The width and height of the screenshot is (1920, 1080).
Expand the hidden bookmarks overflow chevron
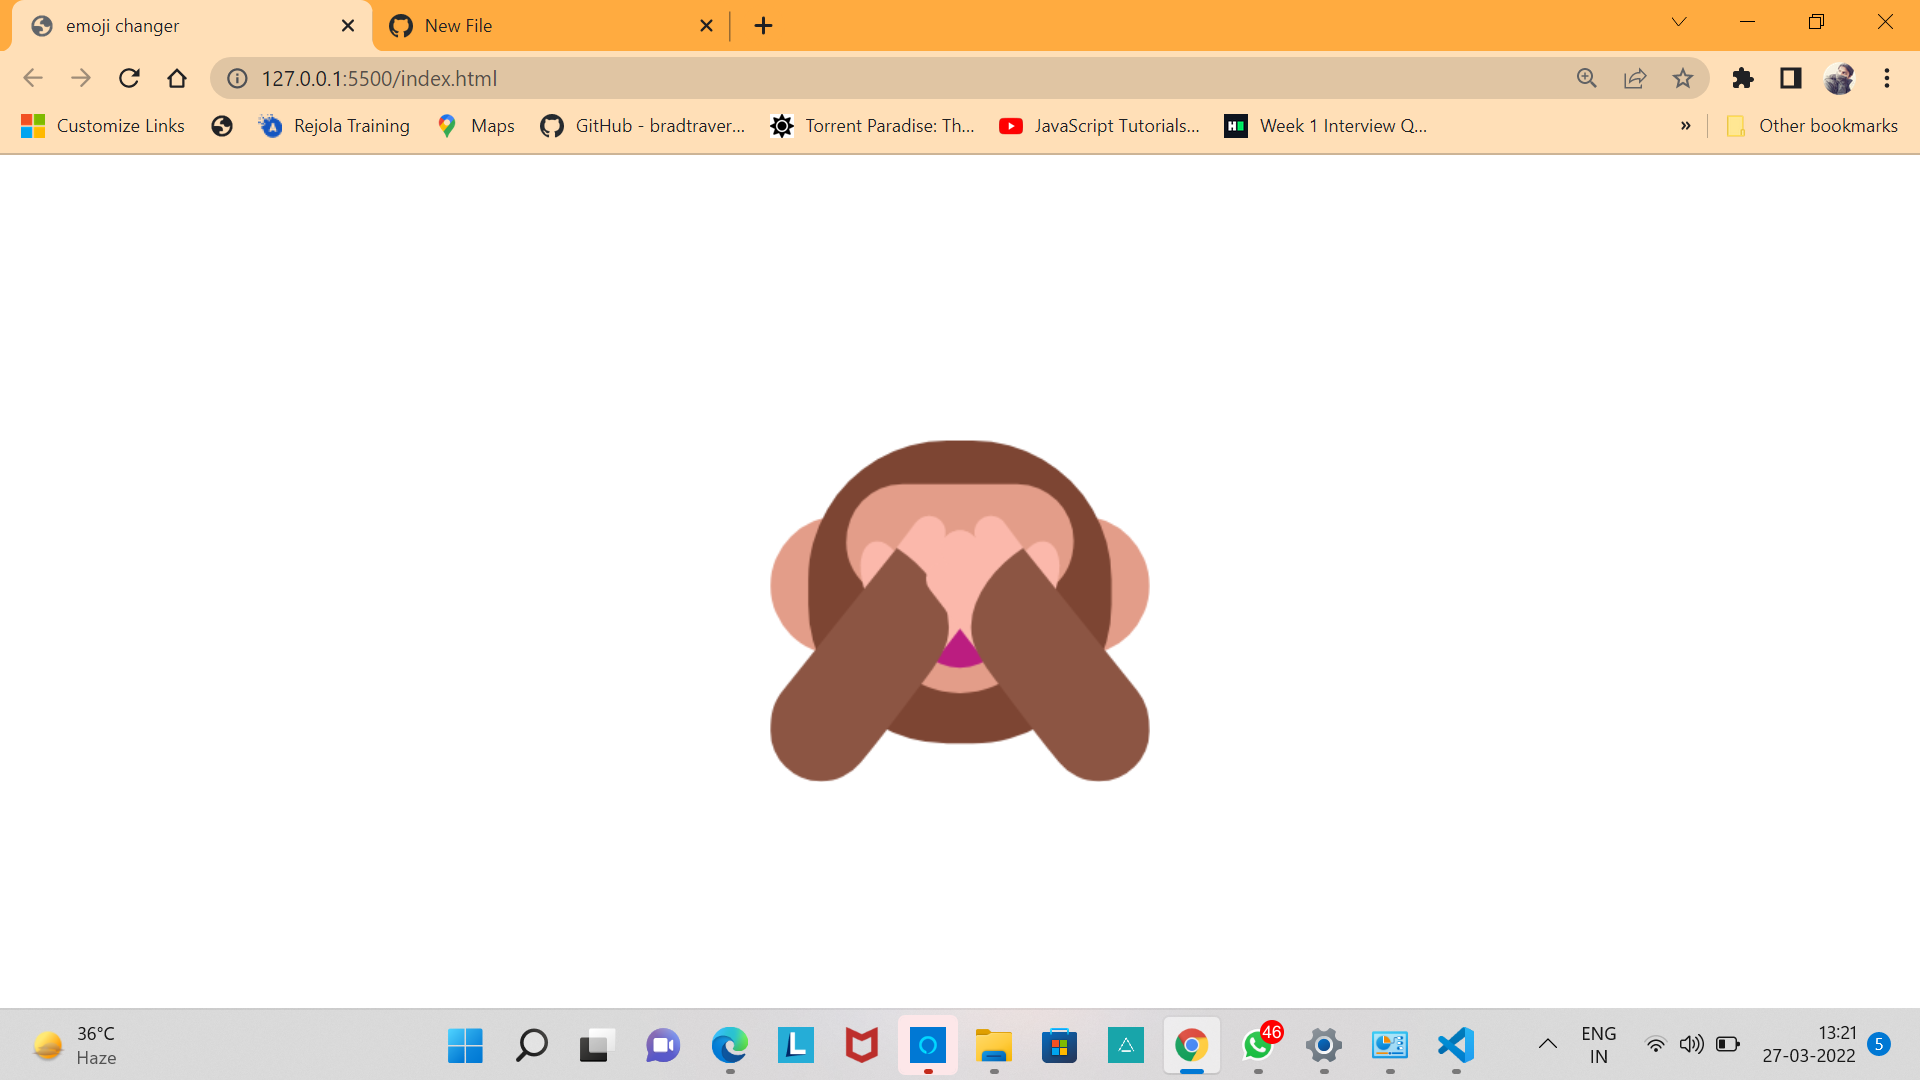pos(1687,126)
